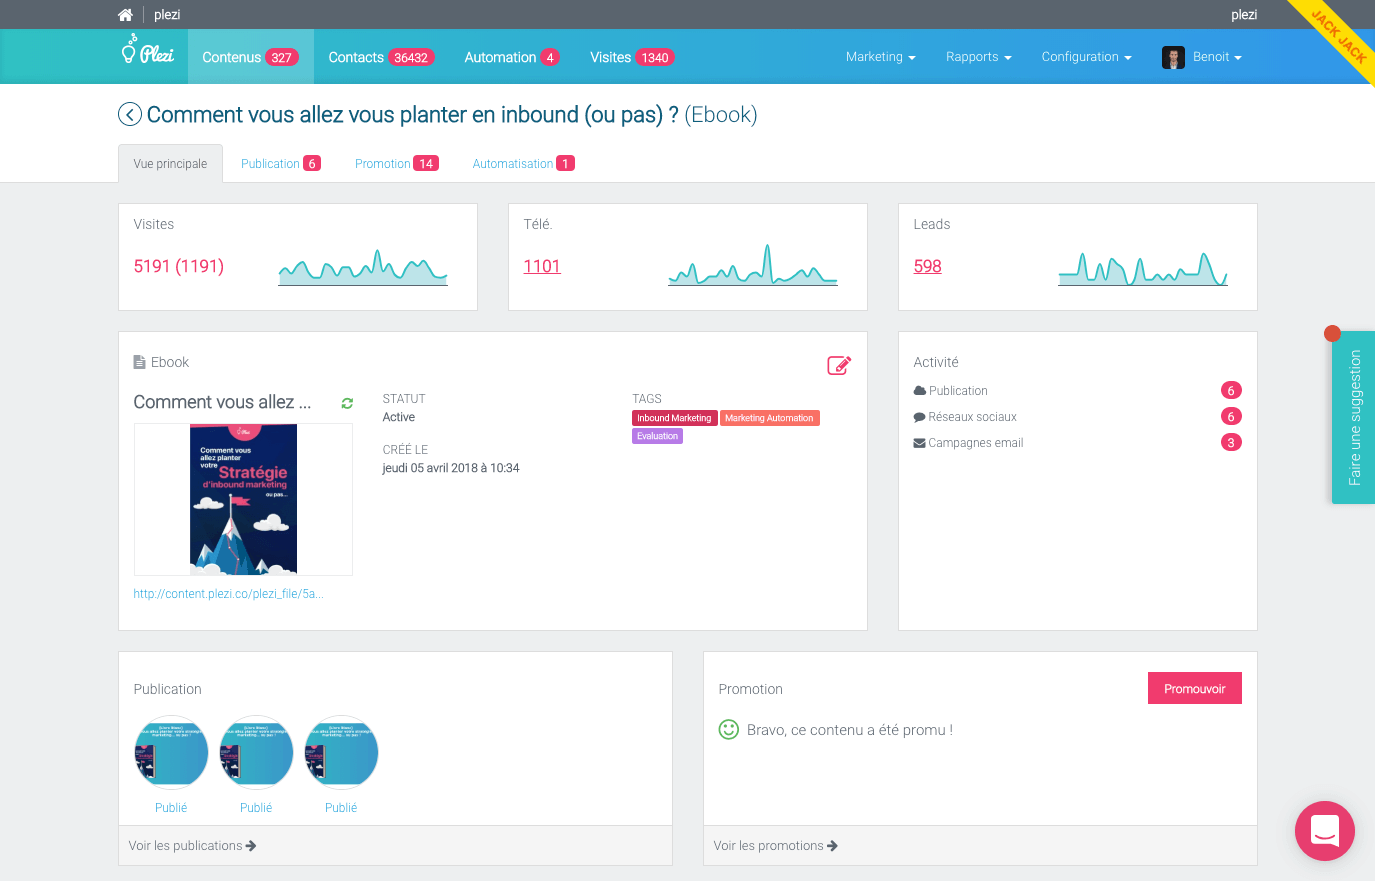Open the Faire une suggestion side tab
Image resolution: width=1375 pixels, height=881 pixels.
coord(1354,417)
